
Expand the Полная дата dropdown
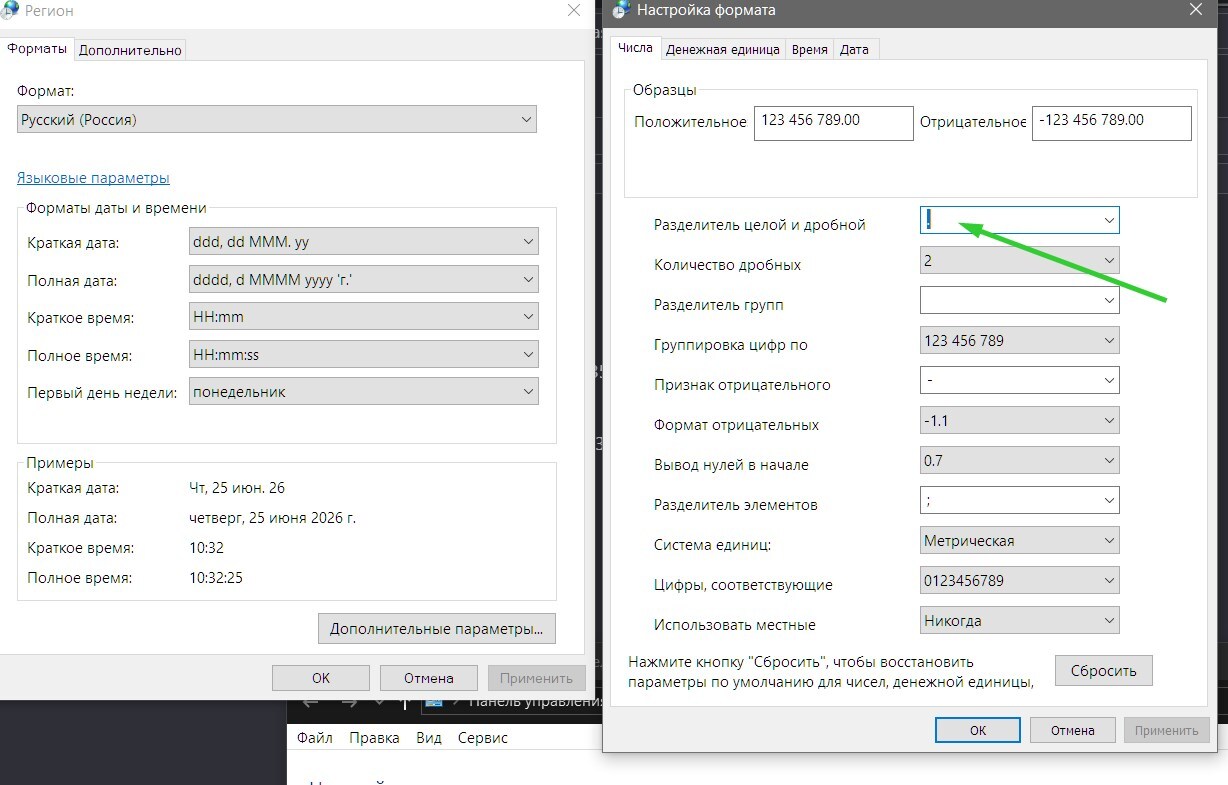363,279
